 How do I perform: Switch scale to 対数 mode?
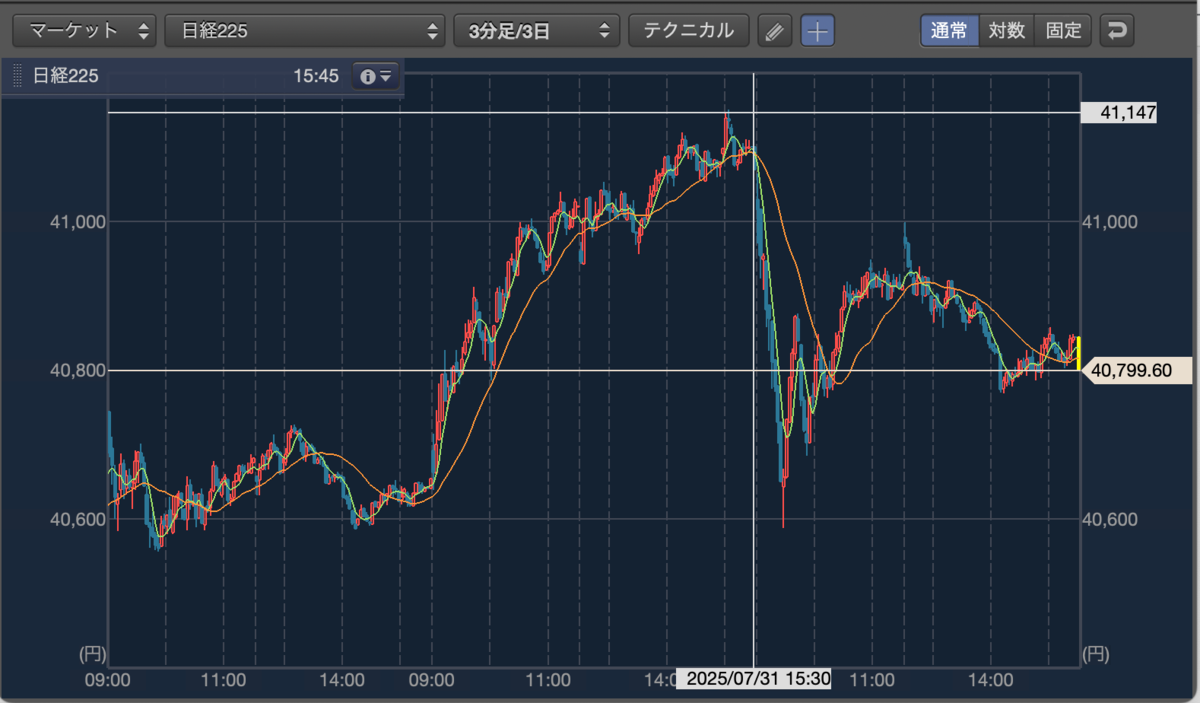click(x=1006, y=30)
